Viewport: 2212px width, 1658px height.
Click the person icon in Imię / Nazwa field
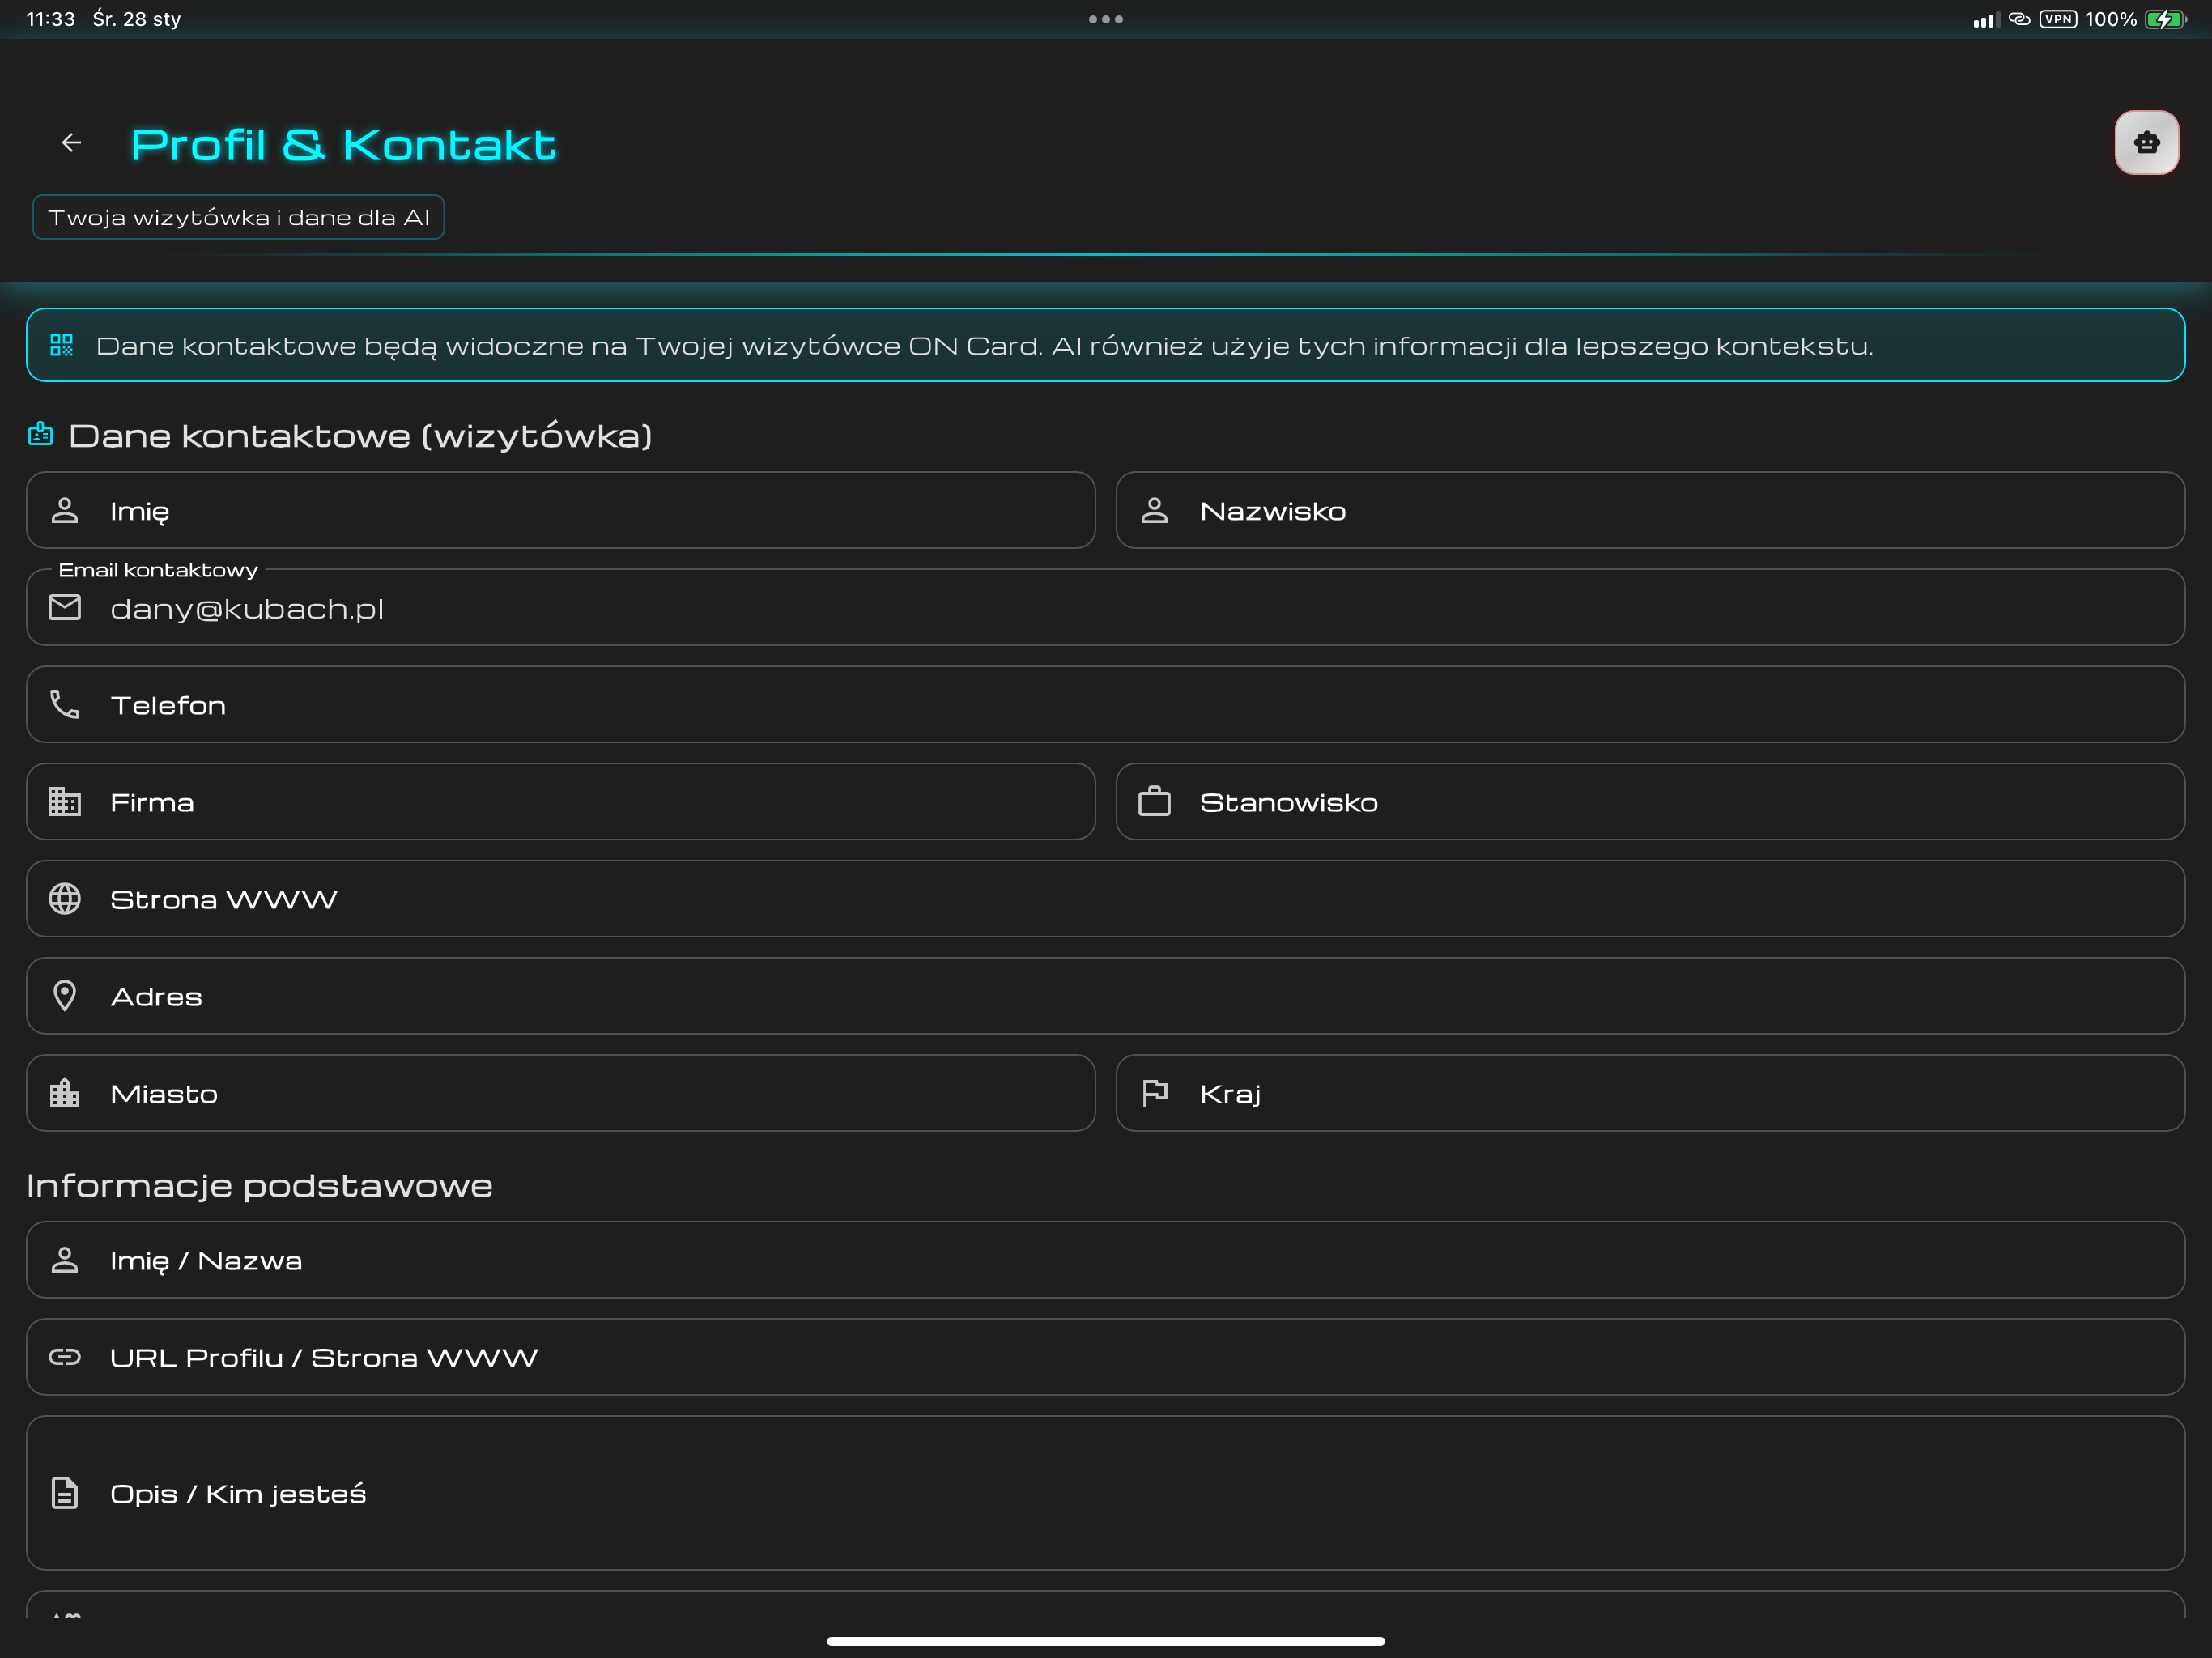point(65,1259)
